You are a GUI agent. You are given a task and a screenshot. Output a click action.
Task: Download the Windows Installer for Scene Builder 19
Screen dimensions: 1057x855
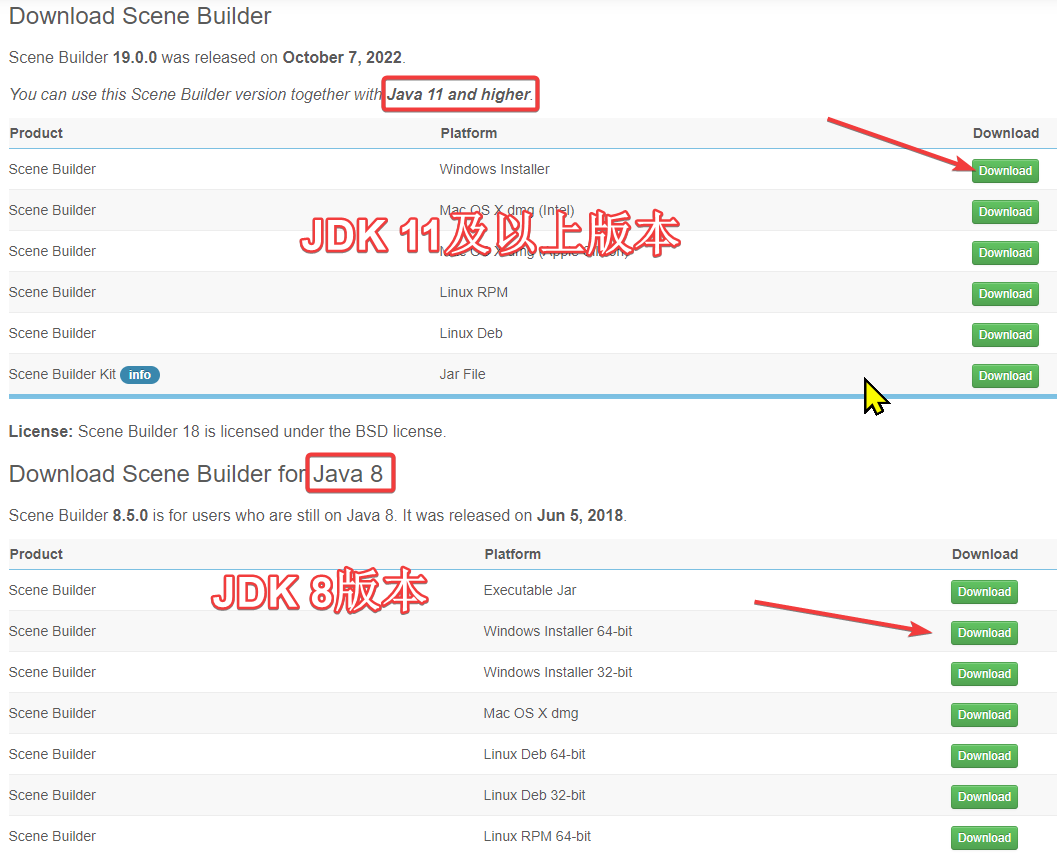pyautogui.click(x=1004, y=170)
